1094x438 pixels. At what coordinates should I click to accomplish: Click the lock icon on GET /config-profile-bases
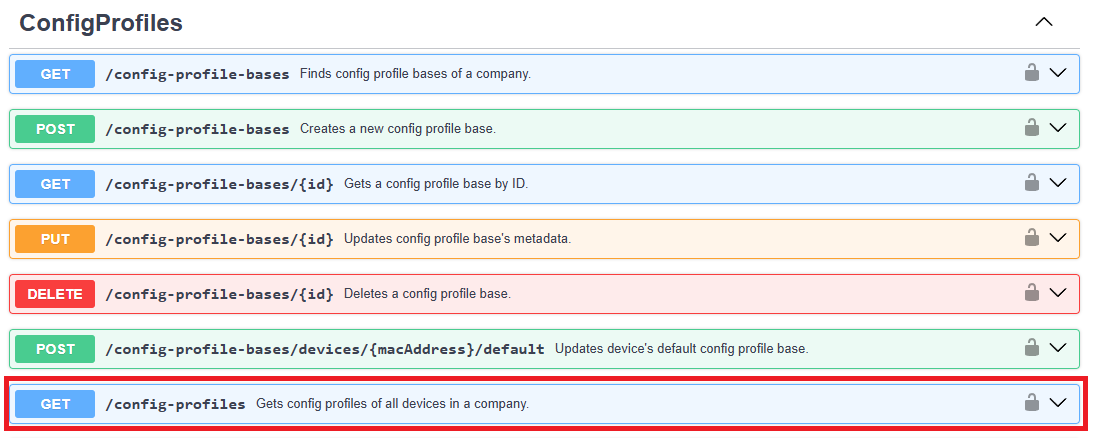tap(1031, 73)
